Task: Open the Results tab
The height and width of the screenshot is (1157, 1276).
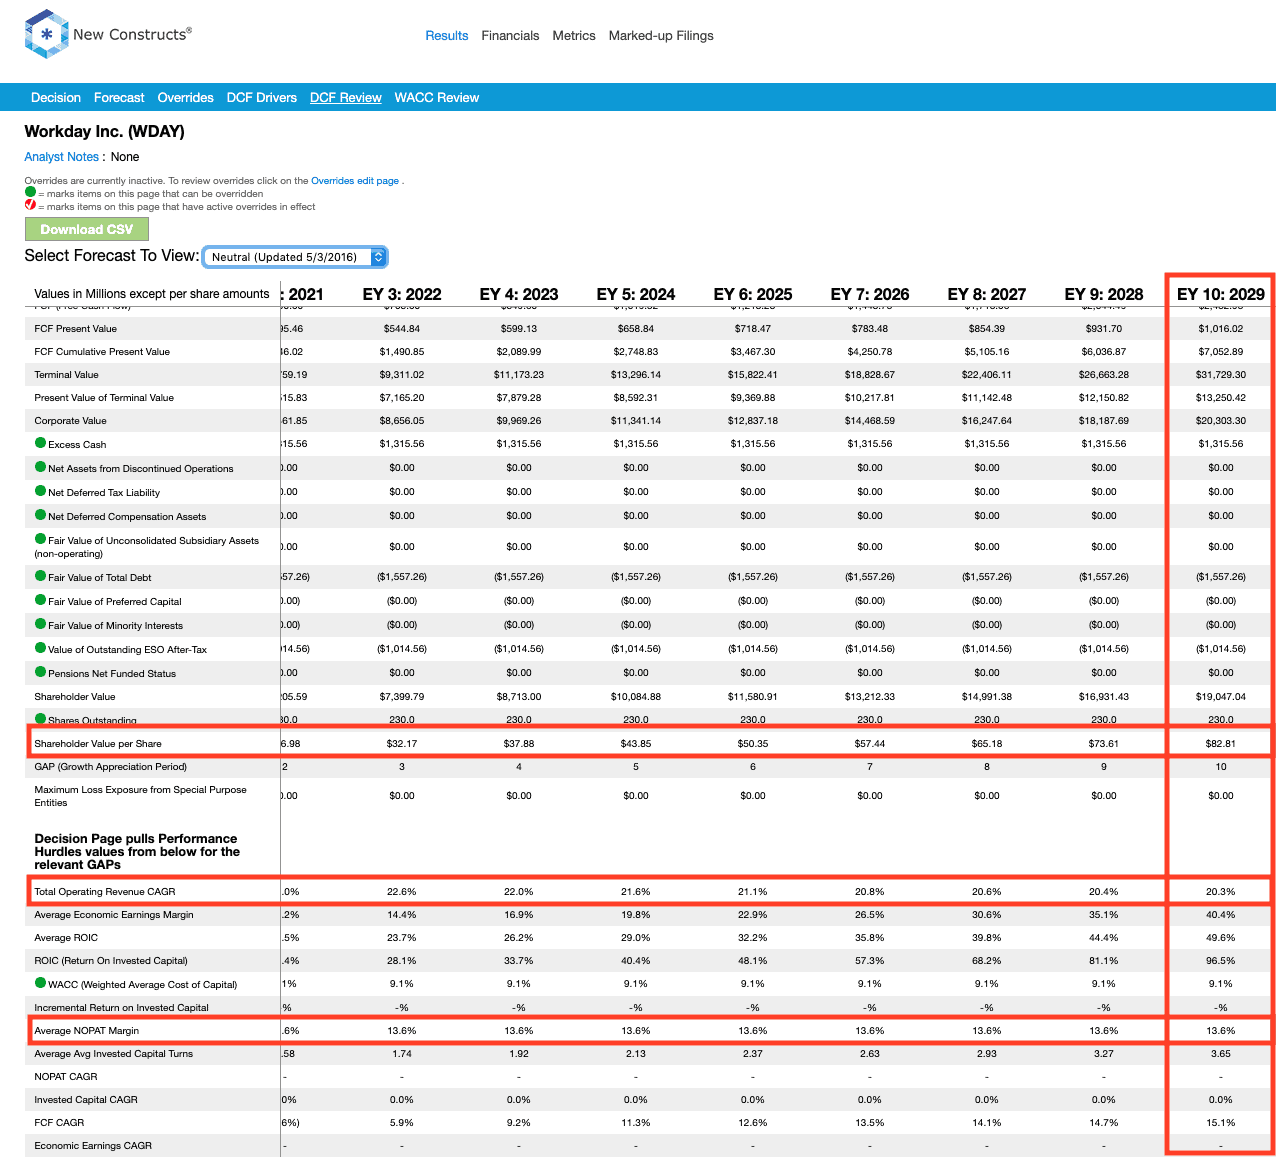Action: pos(447,35)
